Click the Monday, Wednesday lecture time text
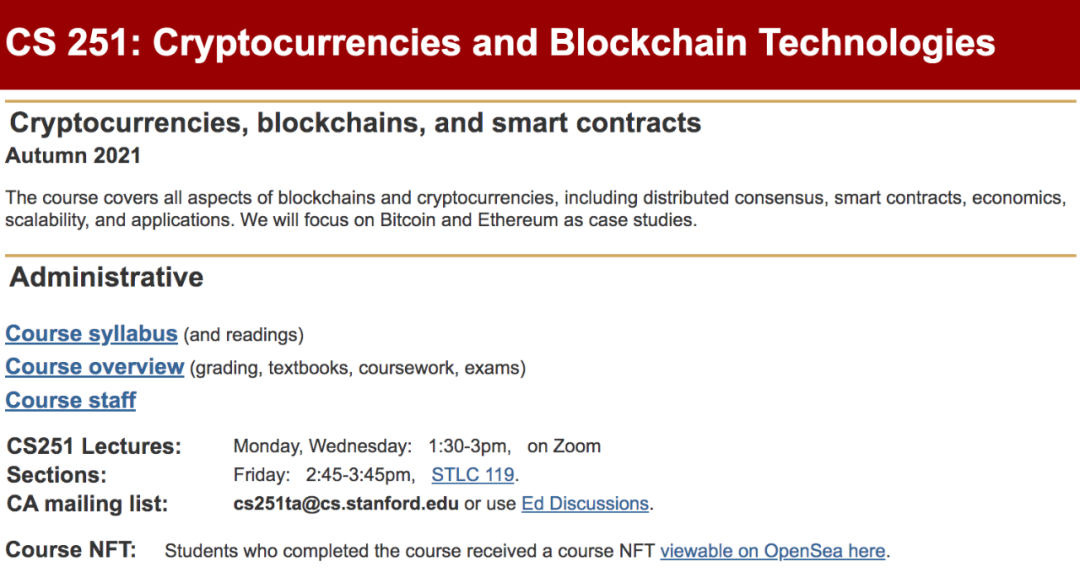The width and height of the screenshot is (1080, 578). pyautogui.click(x=372, y=446)
